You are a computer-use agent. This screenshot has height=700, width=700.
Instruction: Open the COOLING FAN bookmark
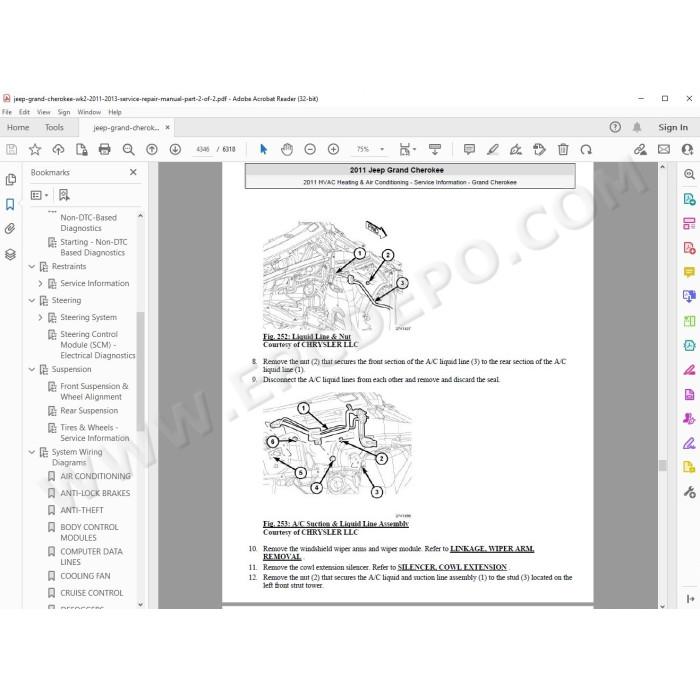(x=85, y=576)
